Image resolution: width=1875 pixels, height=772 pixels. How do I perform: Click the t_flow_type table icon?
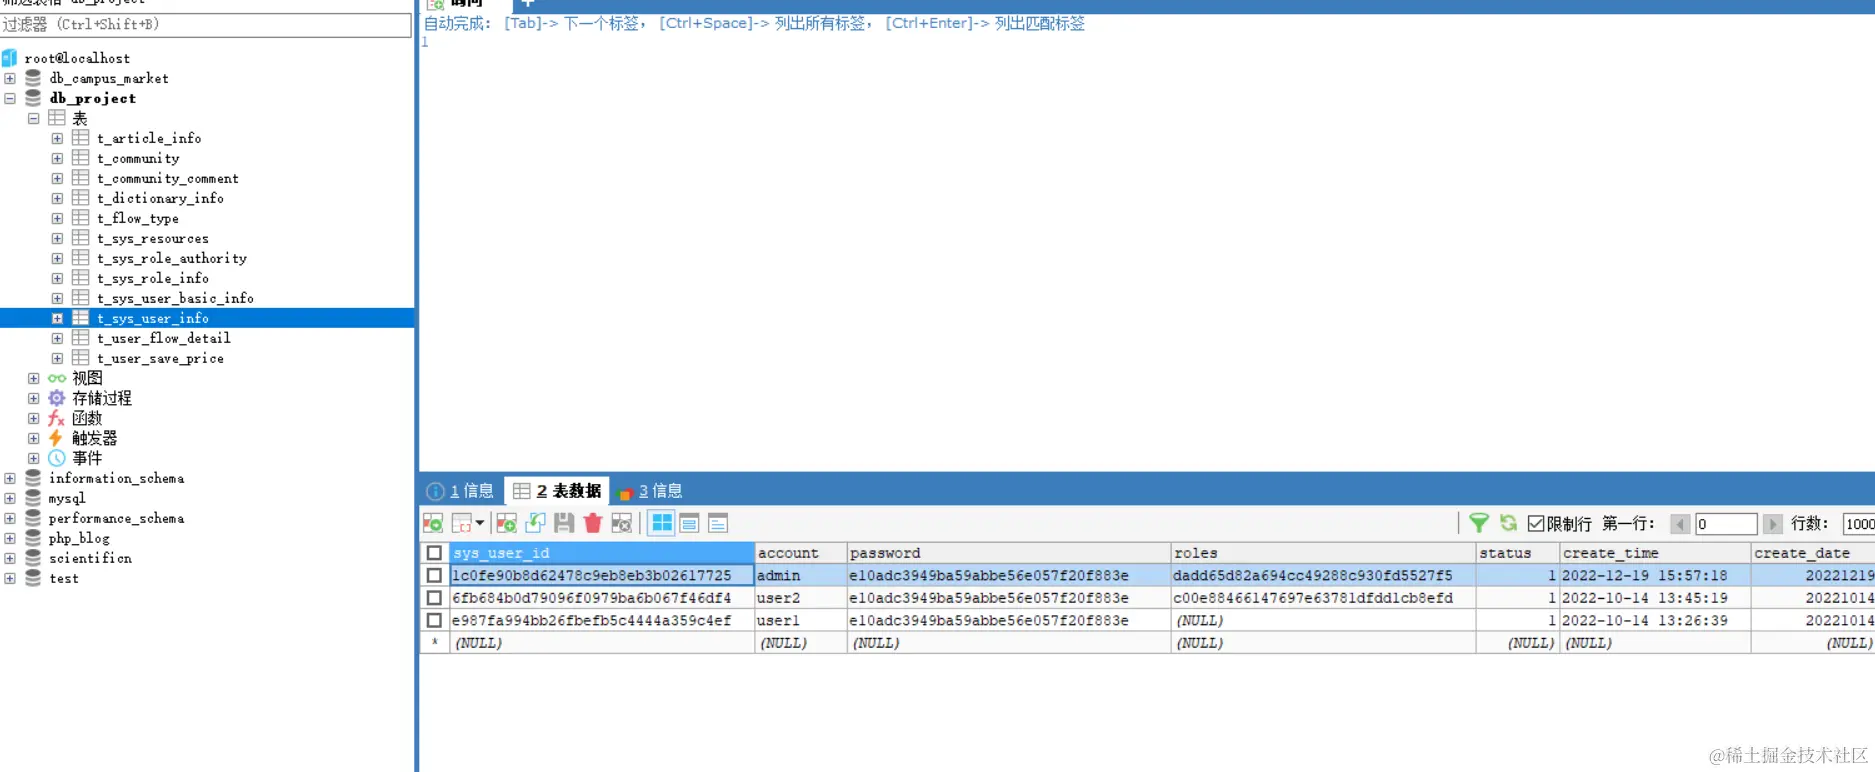click(81, 218)
